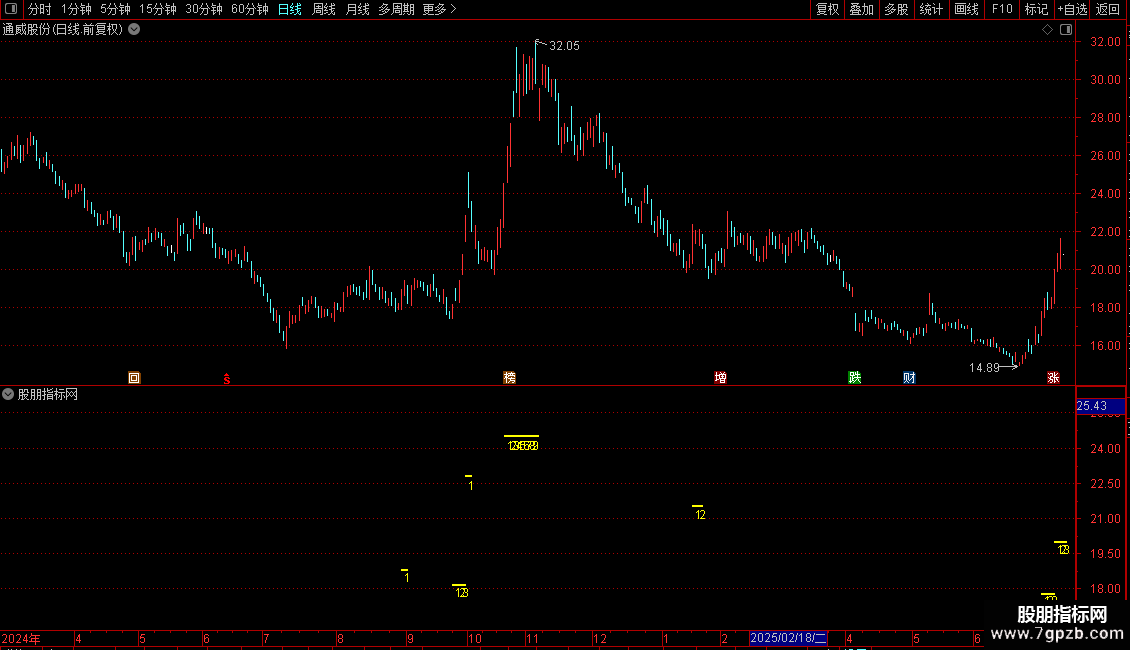The image size is (1130, 650).
Task: Click the 32.05 high price label
Action: (x=564, y=46)
